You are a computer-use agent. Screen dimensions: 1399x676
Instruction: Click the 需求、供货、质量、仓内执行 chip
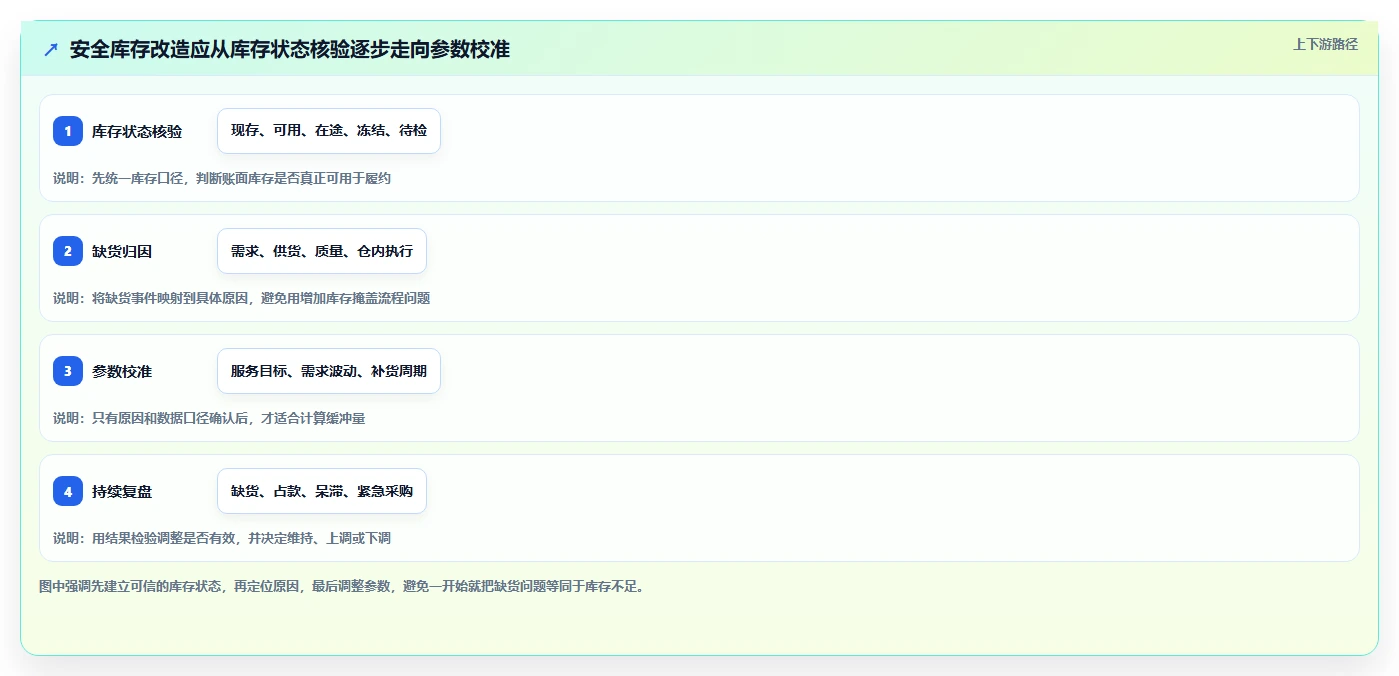(x=322, y=251)
